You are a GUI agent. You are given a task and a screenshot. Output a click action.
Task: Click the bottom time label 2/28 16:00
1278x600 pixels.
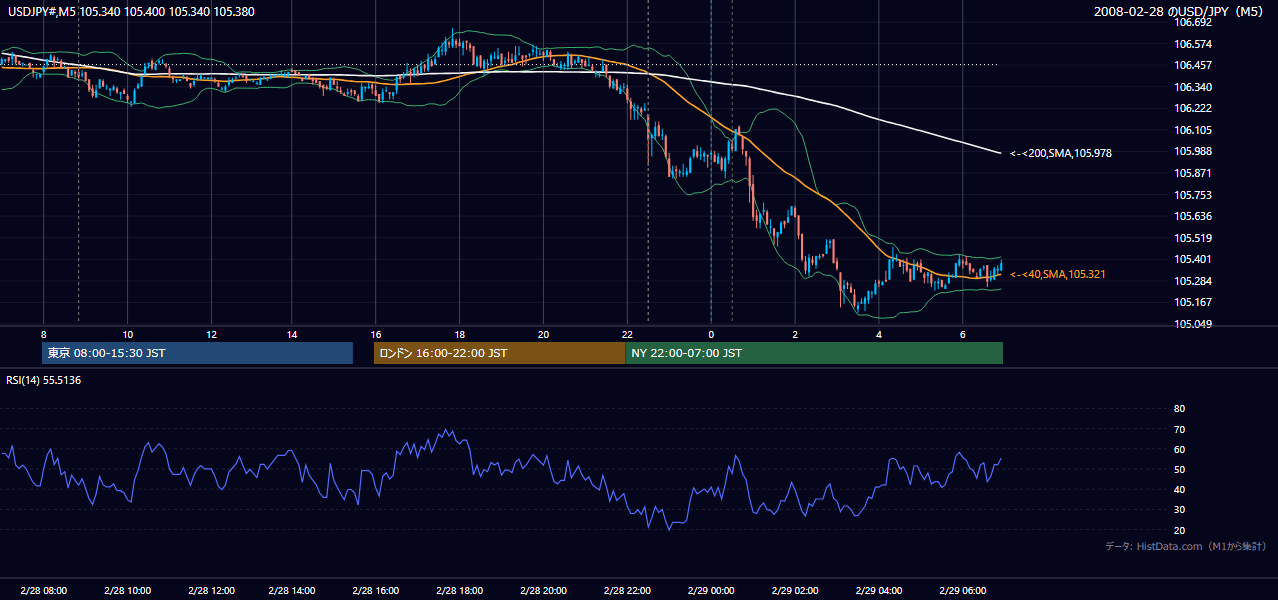[x=377, y=591]
